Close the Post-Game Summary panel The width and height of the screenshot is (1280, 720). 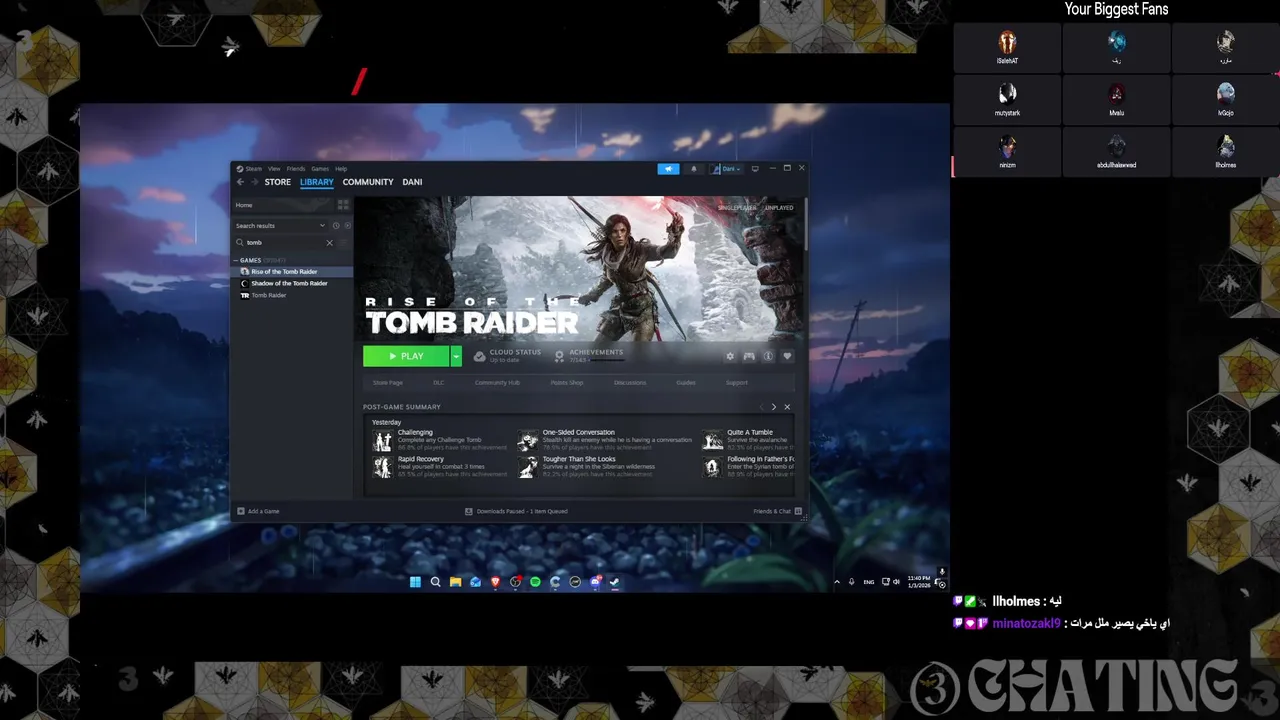[x=787, y=407]
